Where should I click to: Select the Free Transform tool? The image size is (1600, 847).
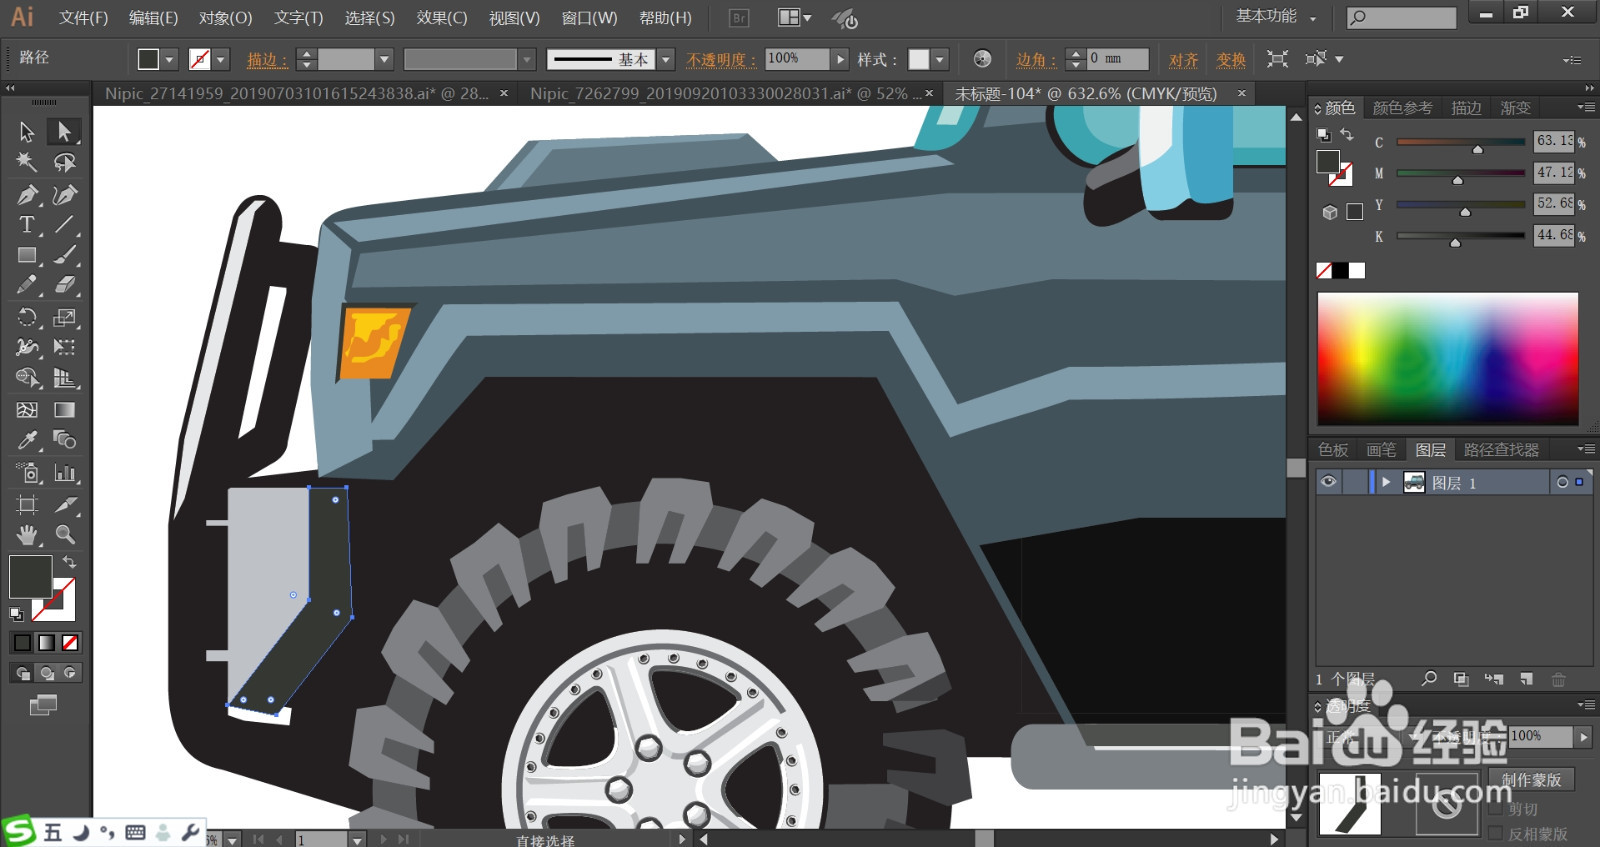[x=64, y=347]
